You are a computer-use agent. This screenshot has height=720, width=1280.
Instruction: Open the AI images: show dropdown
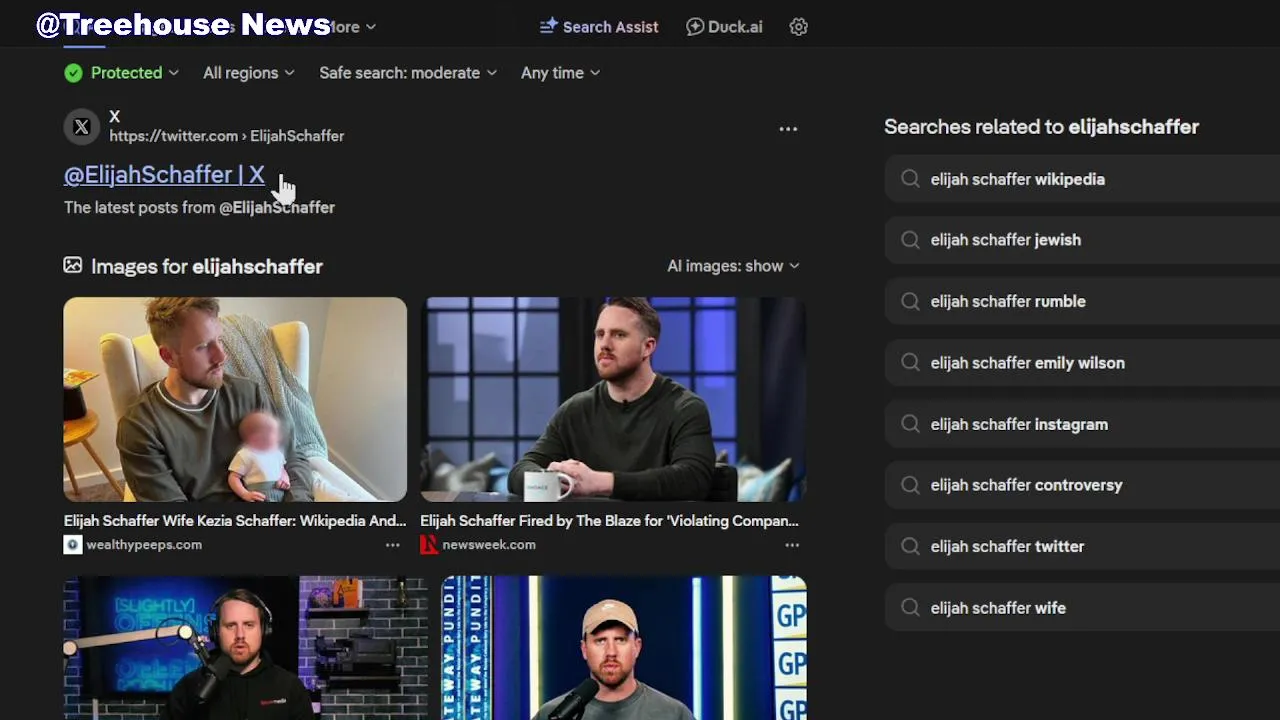[x=733, y=266]
